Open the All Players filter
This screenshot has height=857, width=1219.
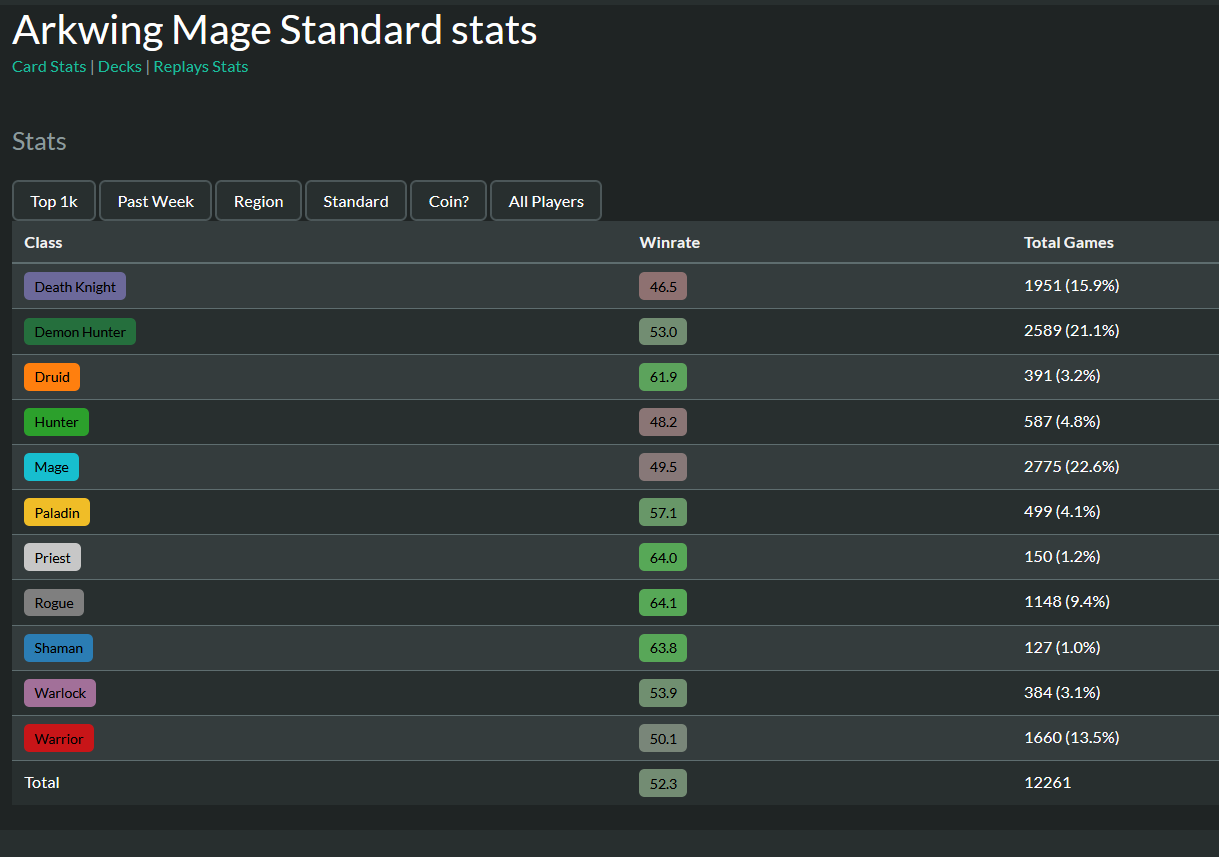coord(546,201)
